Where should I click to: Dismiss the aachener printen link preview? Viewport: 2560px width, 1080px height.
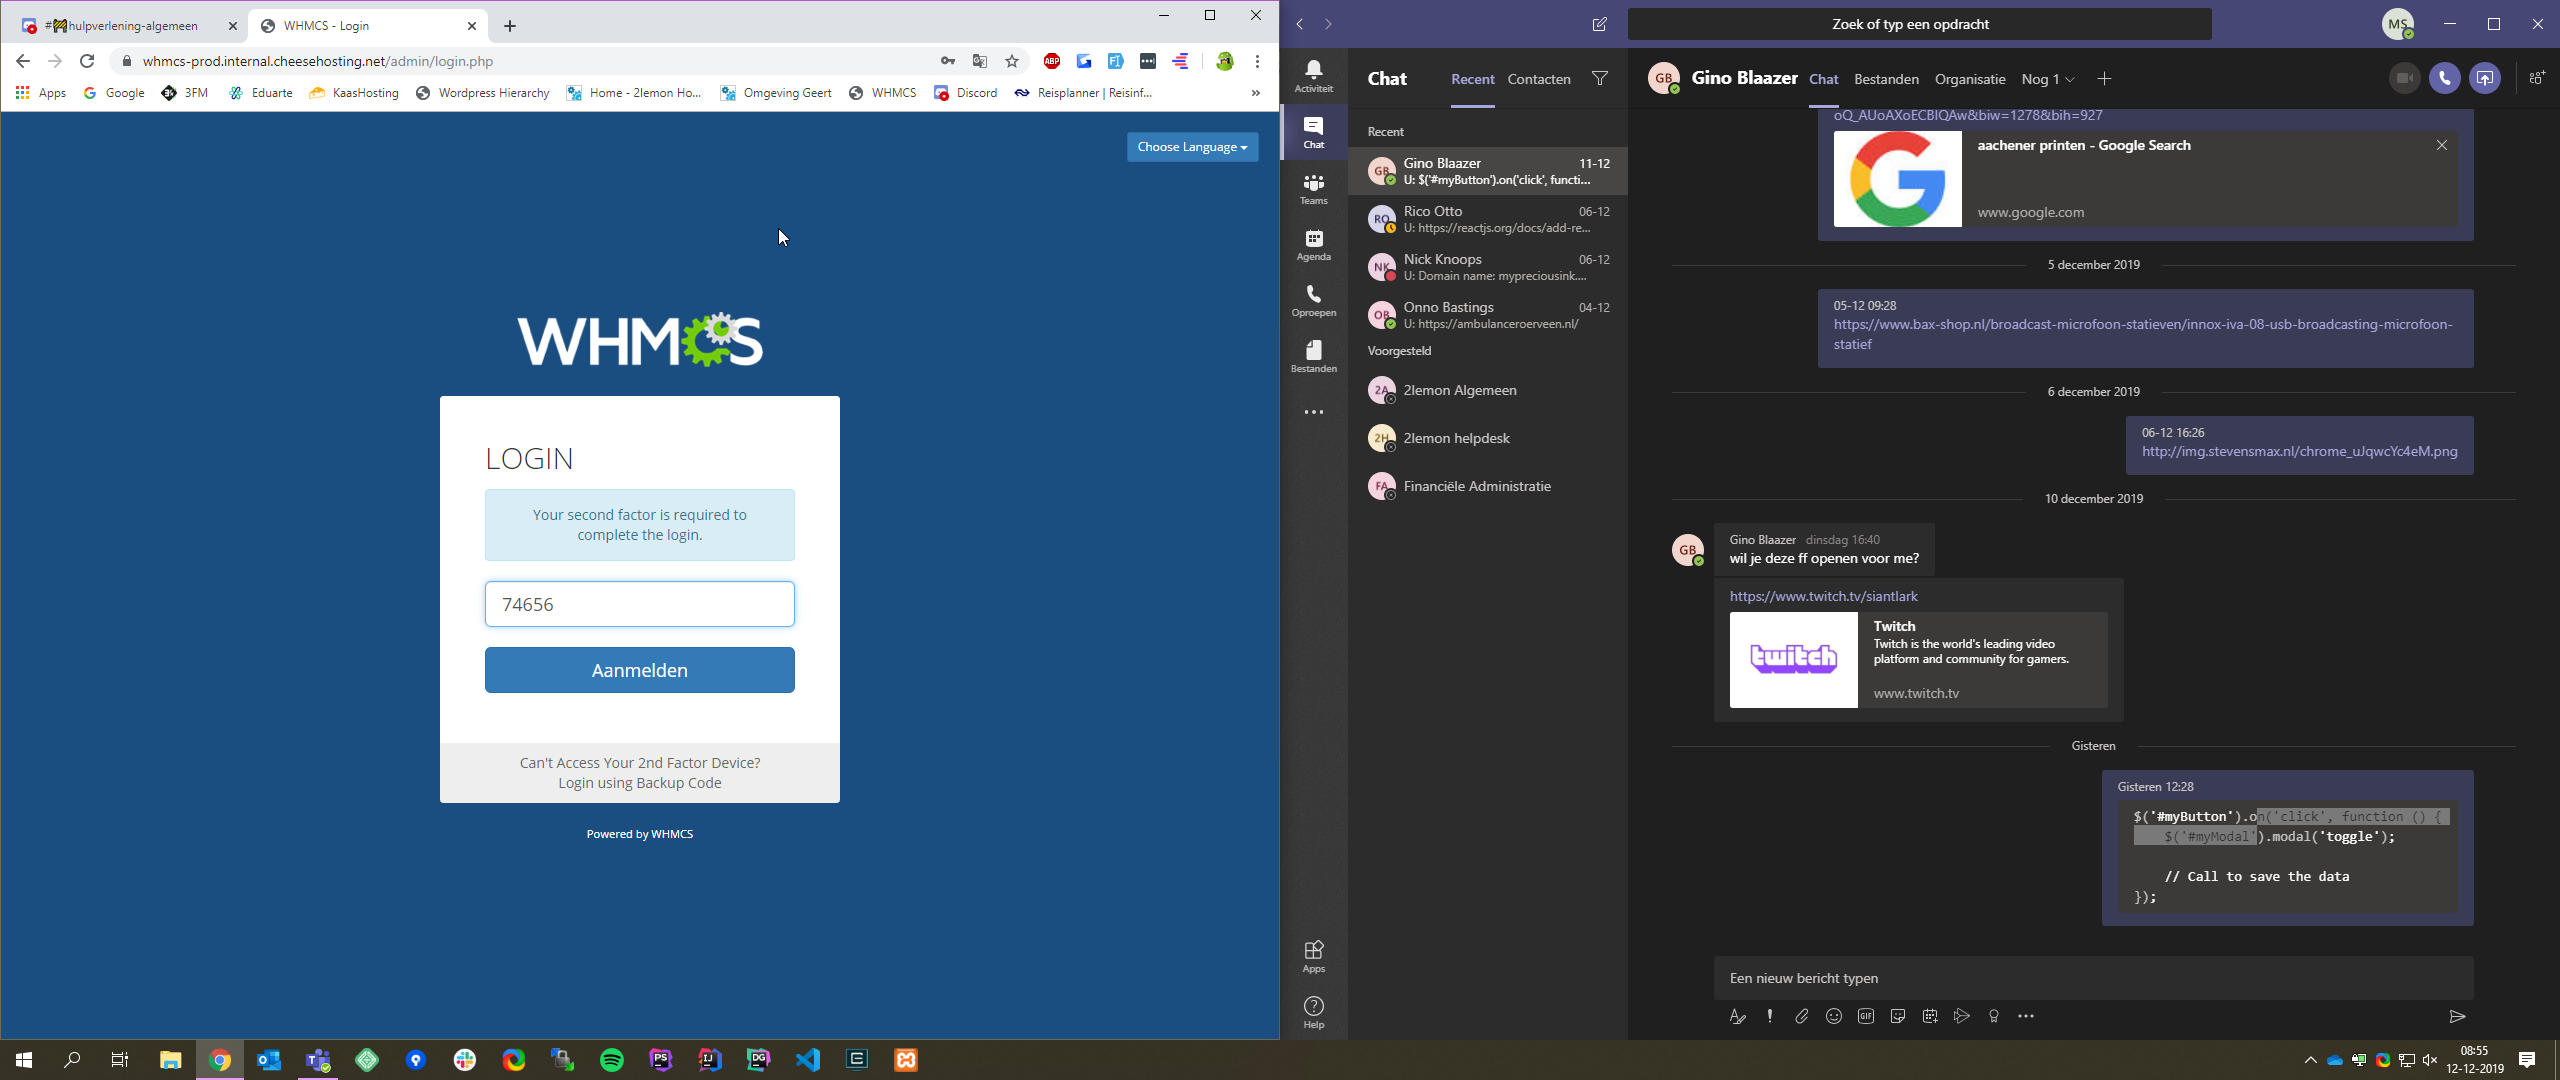pyautogui.click(x=2441, y=145)
